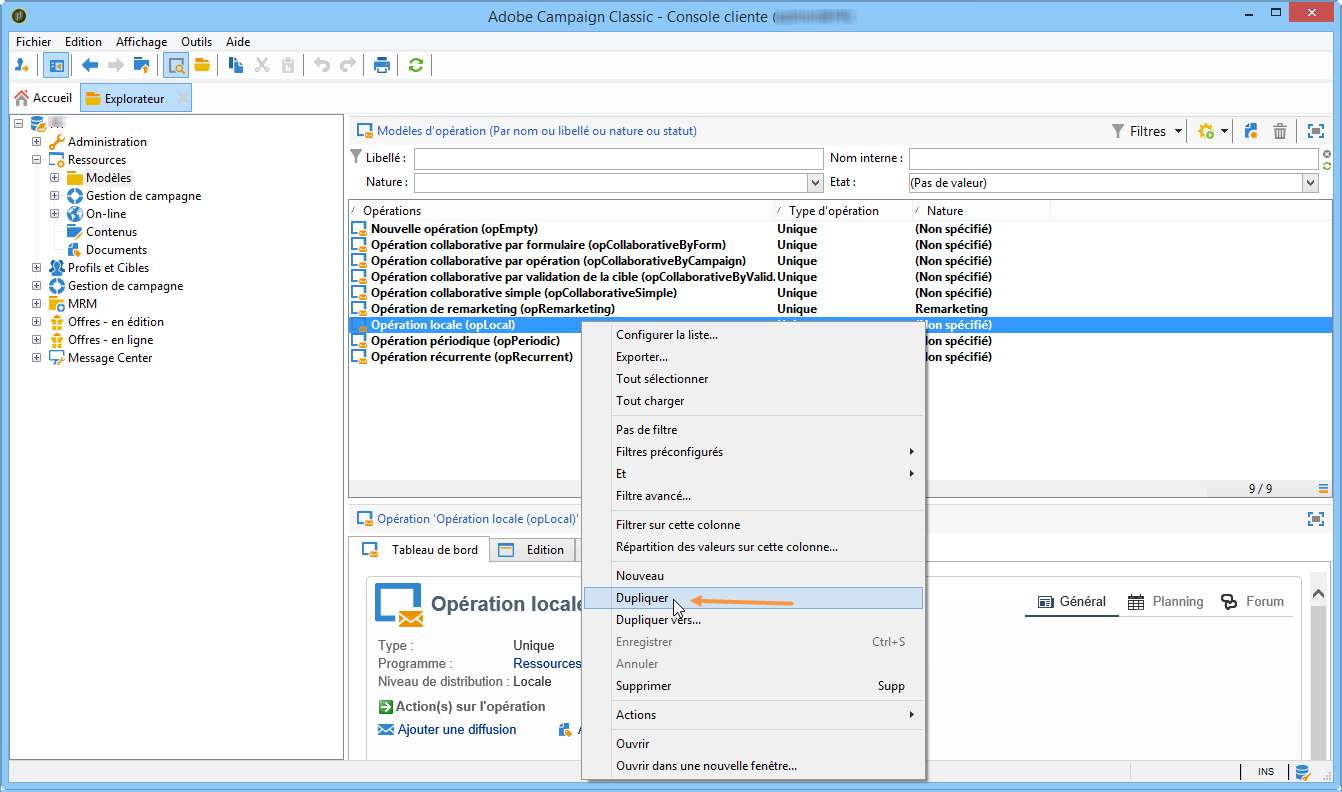Open the Nature combo box dropdown

(x=814, y=183)
